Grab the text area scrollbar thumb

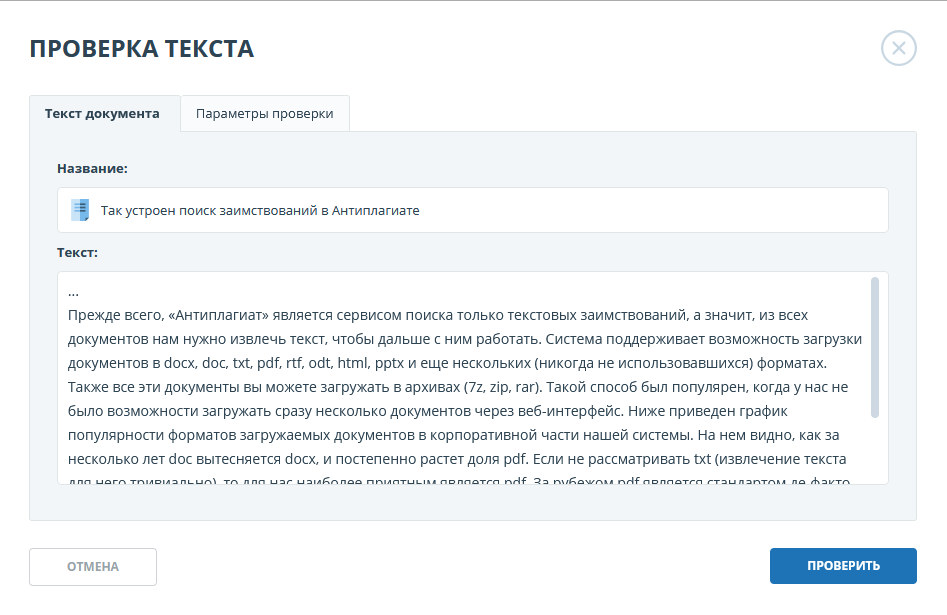coord(875,346)
